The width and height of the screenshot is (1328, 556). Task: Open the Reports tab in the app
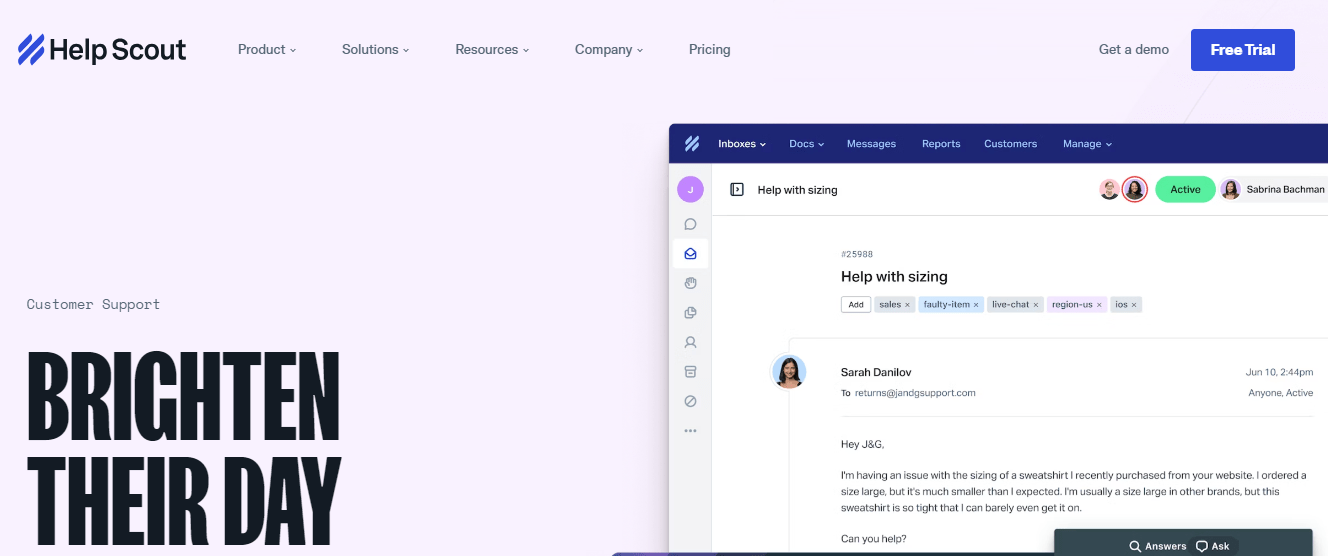tap(941, 144)
